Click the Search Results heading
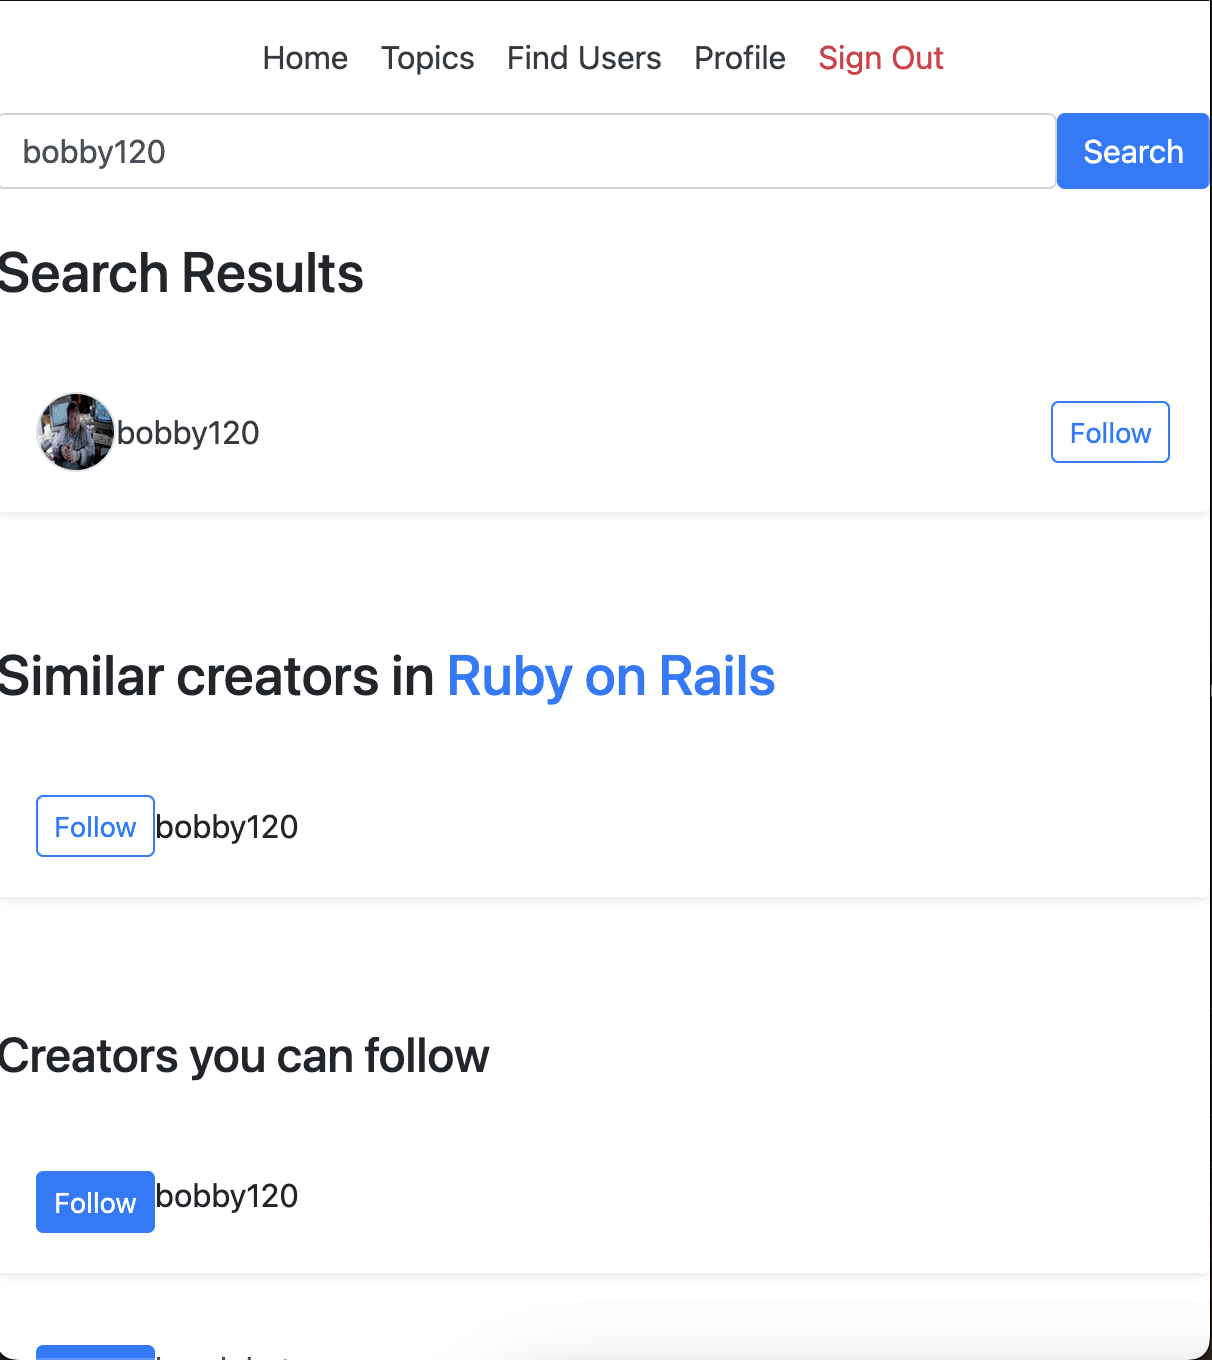 coord(181,274)
